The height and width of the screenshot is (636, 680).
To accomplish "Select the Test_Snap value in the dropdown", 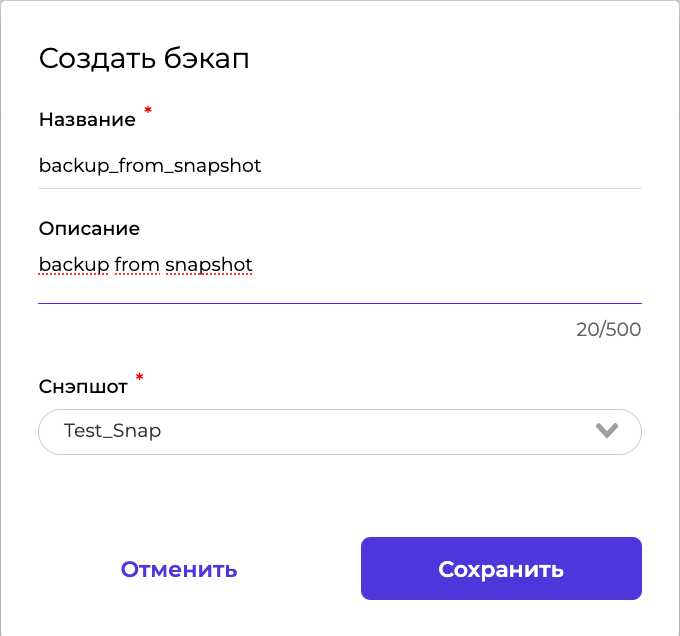I will (x=112, y=431).
